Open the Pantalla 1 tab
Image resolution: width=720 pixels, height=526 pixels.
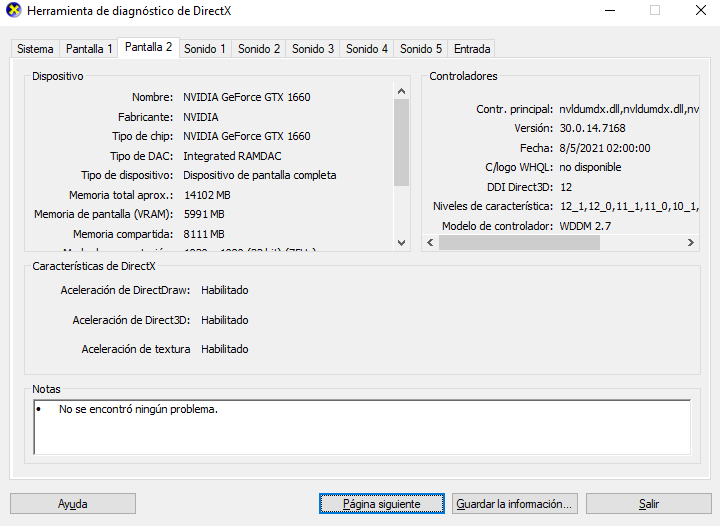(89, 49)
